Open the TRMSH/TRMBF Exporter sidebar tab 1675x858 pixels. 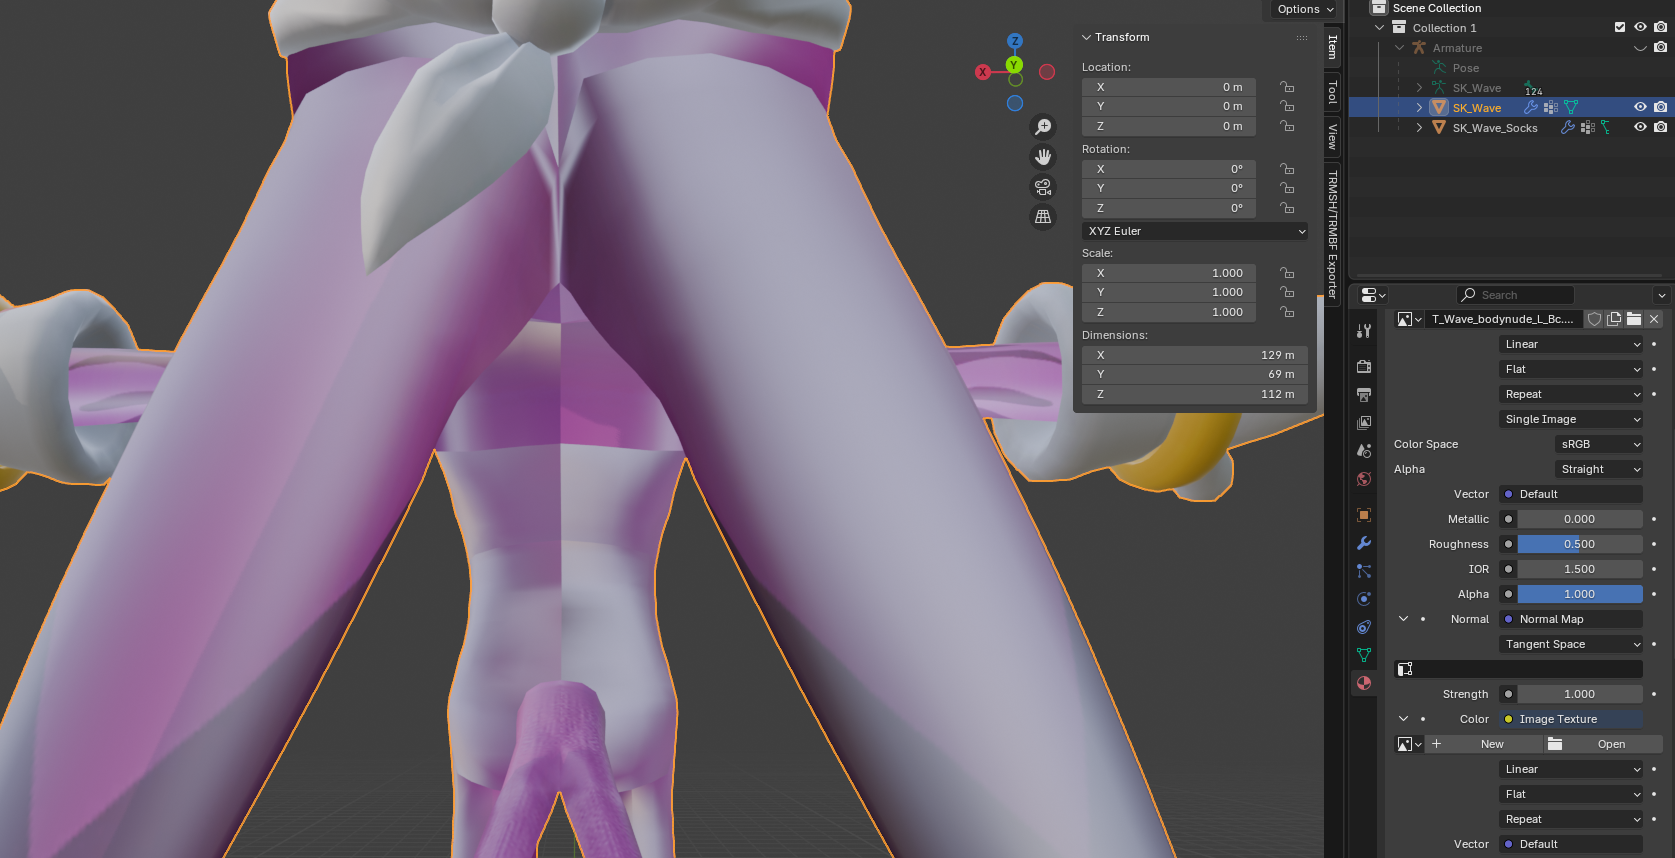(x=1332, y=234)
